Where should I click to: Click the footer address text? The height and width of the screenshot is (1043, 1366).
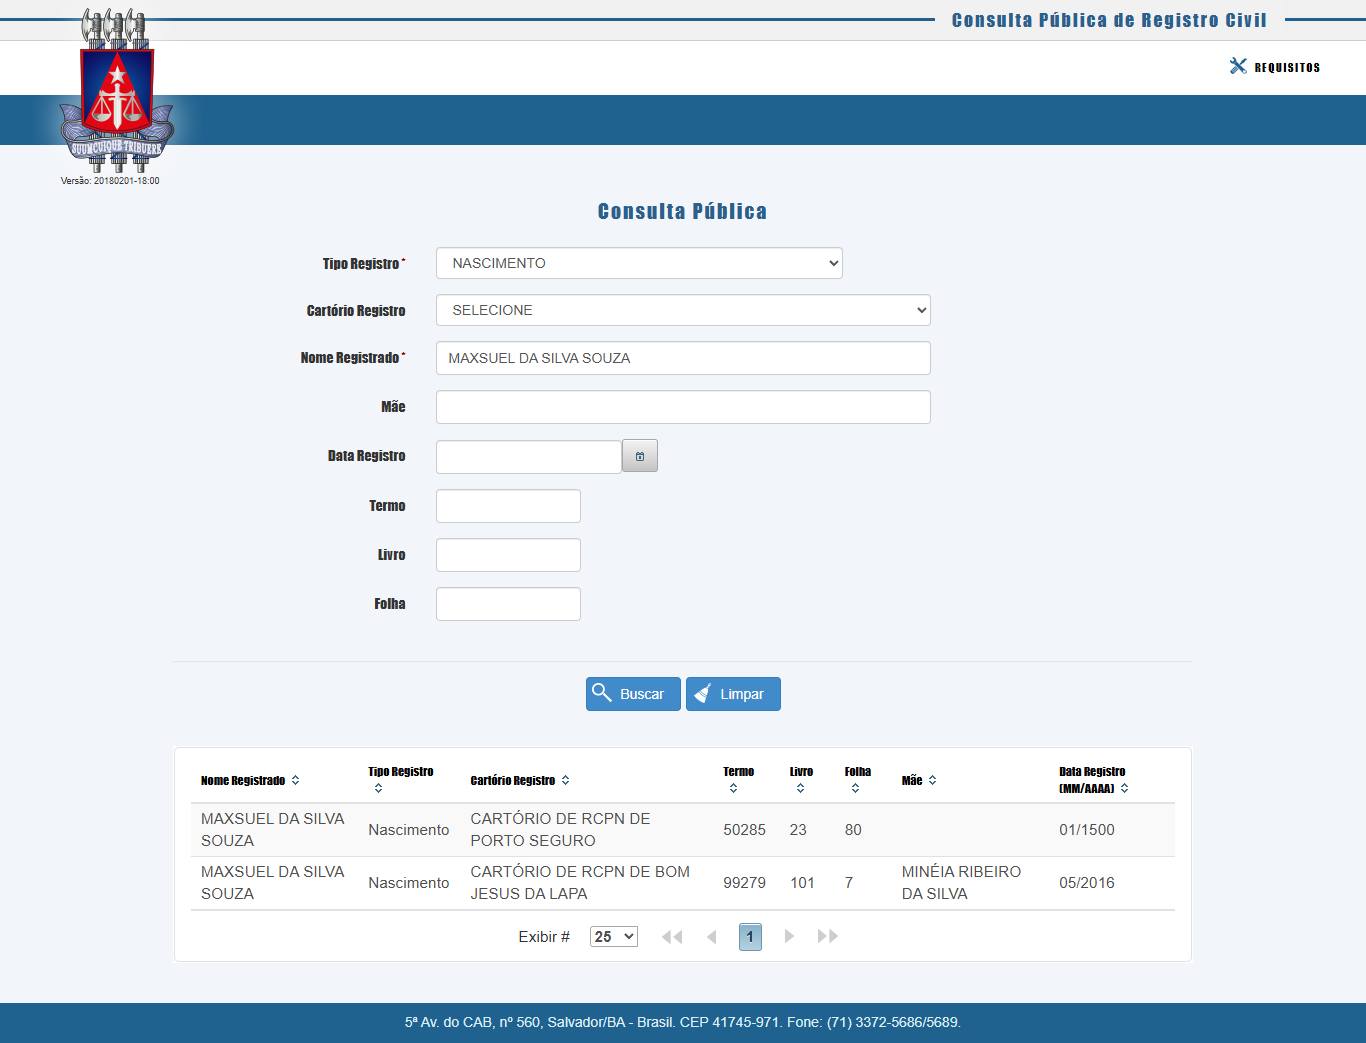[683, 1022]
